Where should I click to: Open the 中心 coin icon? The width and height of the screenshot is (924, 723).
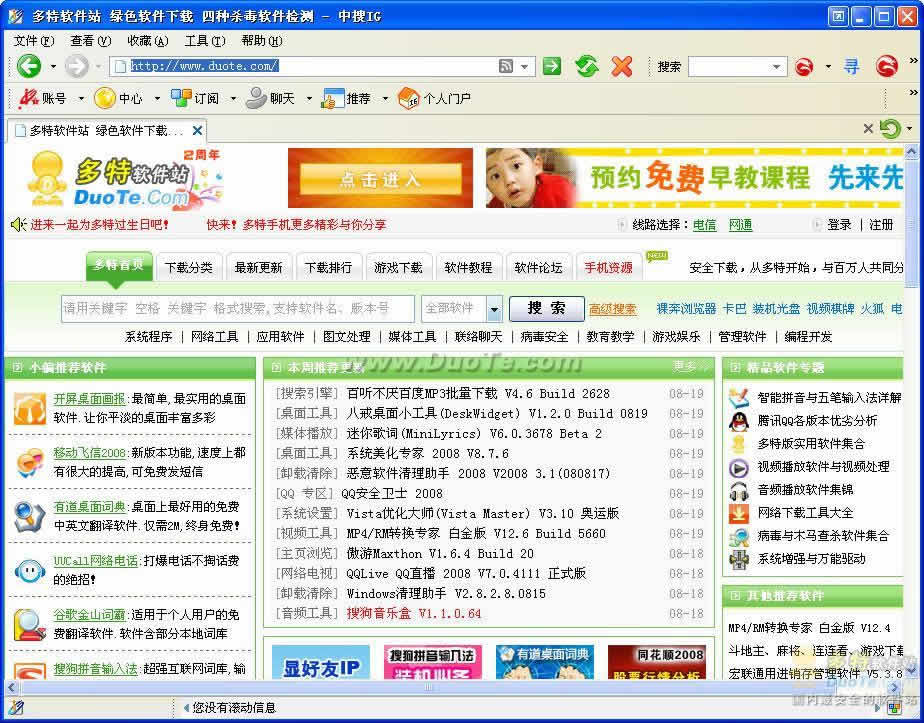pyautogui.click(x=104, y=98)
